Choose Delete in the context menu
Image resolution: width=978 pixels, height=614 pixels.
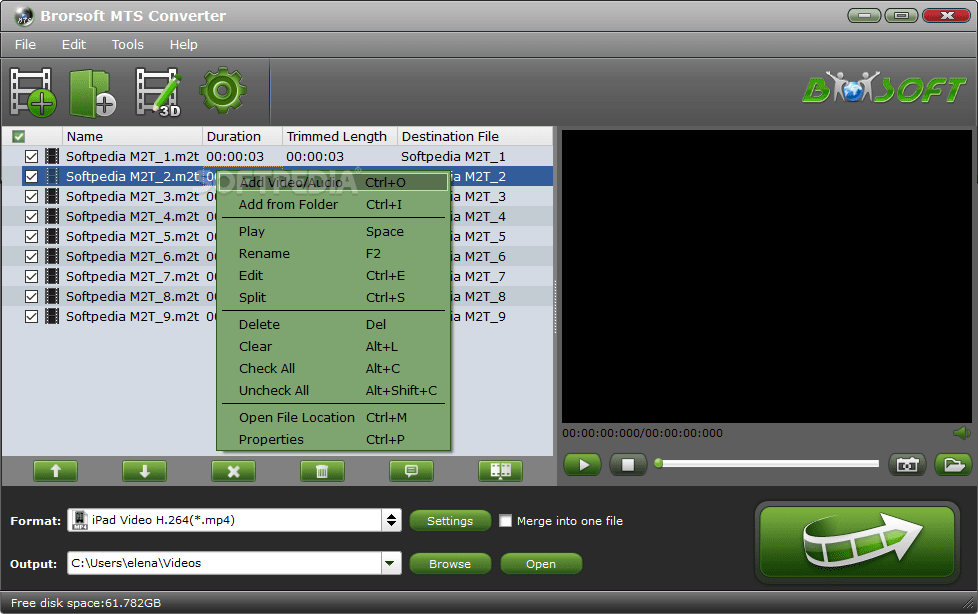333,324
